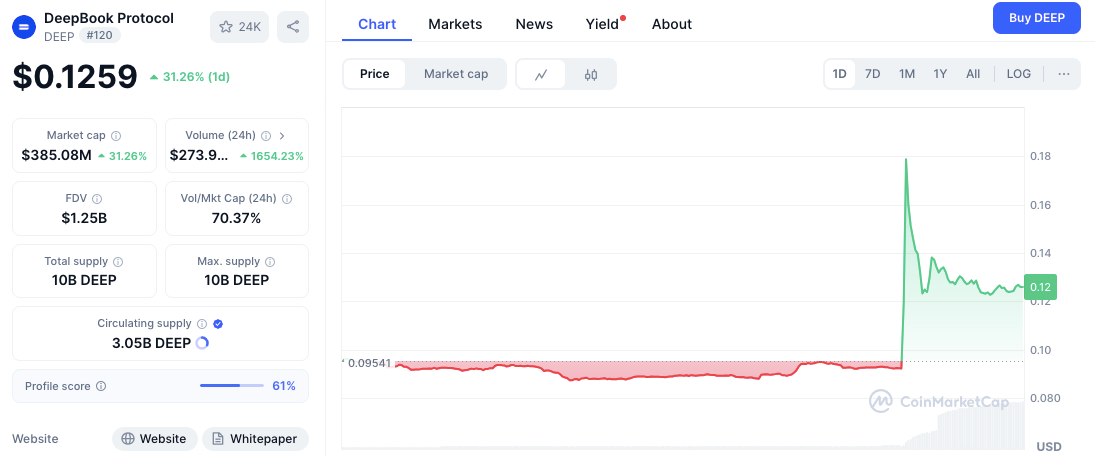The height and width of the screenshot is (456, 1095).
Task: Click the 3.05B DEEP circulating value
Action: coord(152,343)
